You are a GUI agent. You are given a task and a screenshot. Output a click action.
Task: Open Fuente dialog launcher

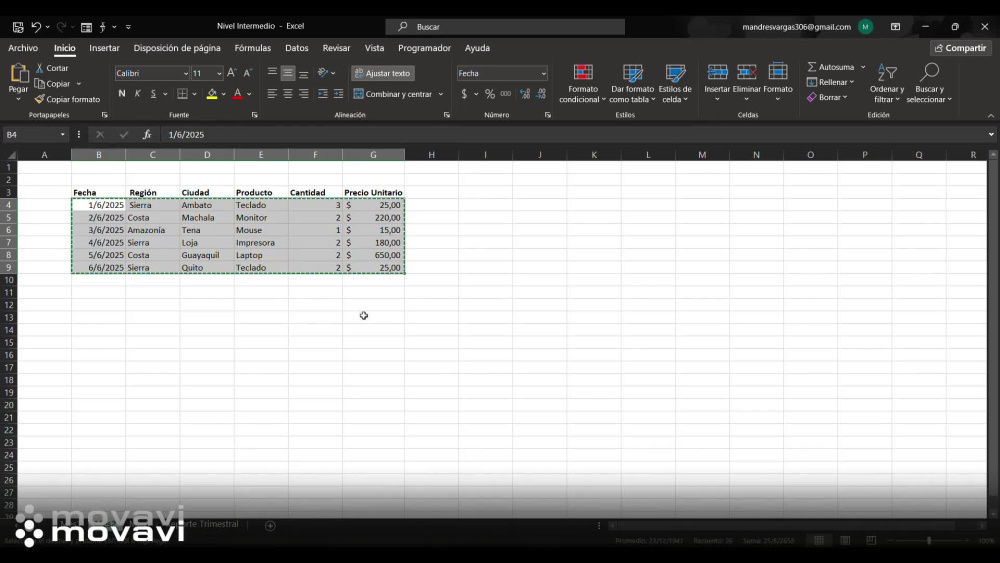[x=254, y=115]
